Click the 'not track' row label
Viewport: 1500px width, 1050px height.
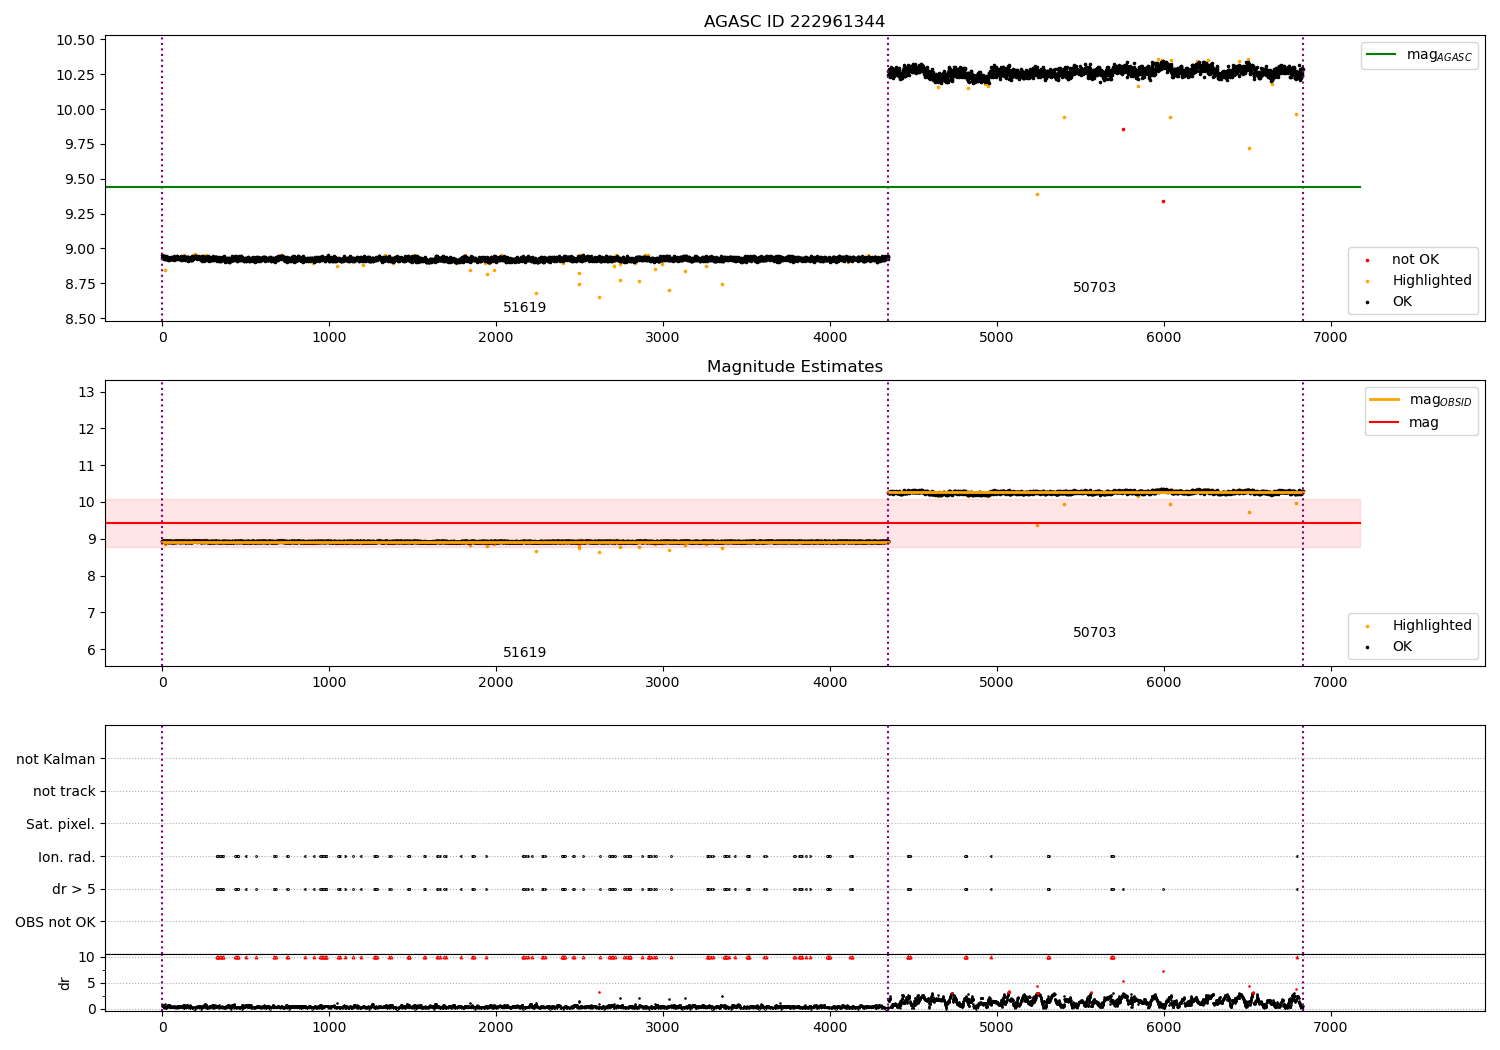point(64,792)
